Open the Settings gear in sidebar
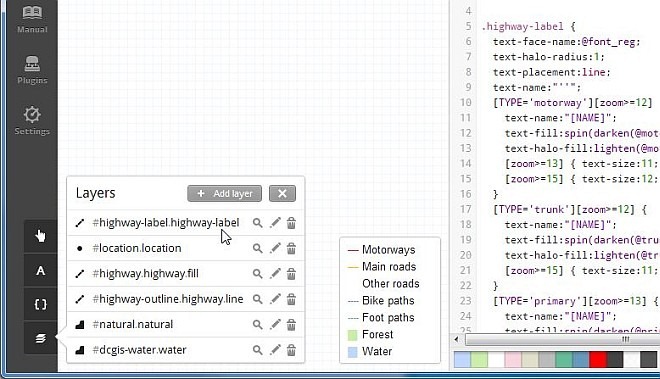Screen dimensions: 660x379 click(32, 121)
